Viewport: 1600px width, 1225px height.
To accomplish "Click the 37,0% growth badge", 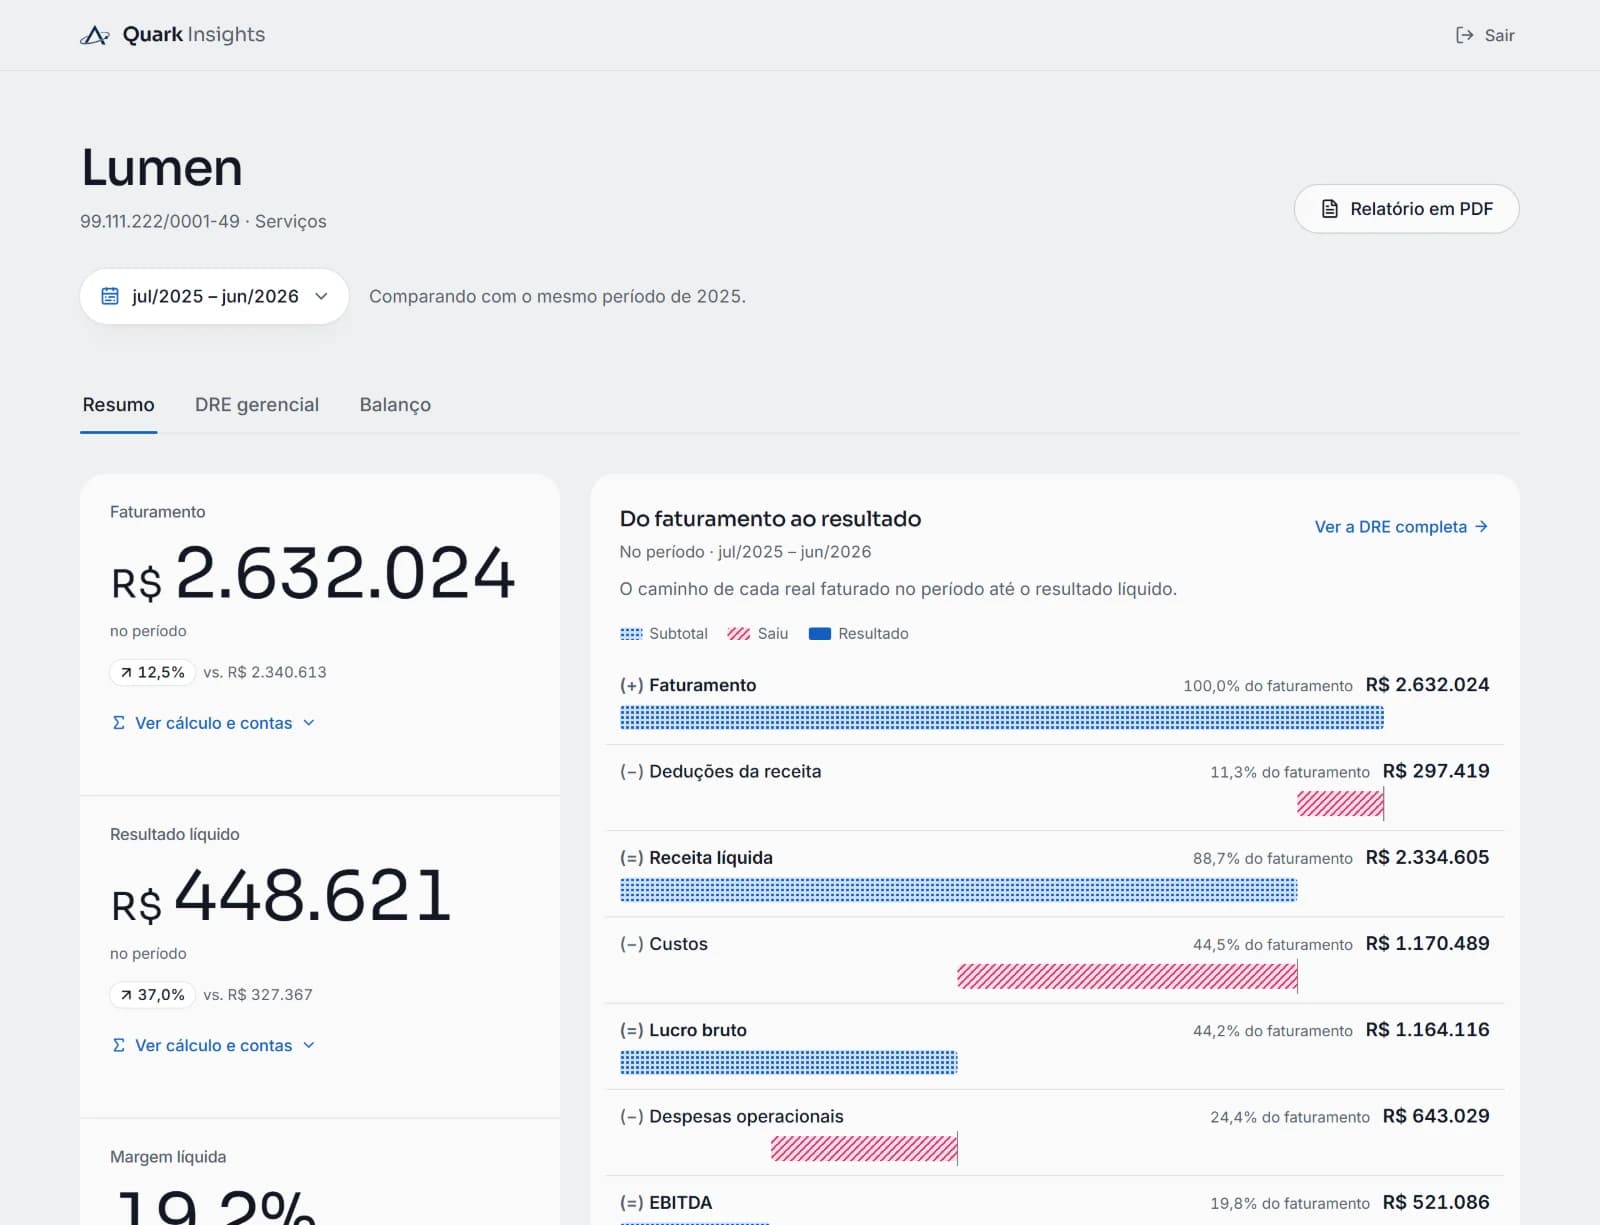I will point(152,994).
